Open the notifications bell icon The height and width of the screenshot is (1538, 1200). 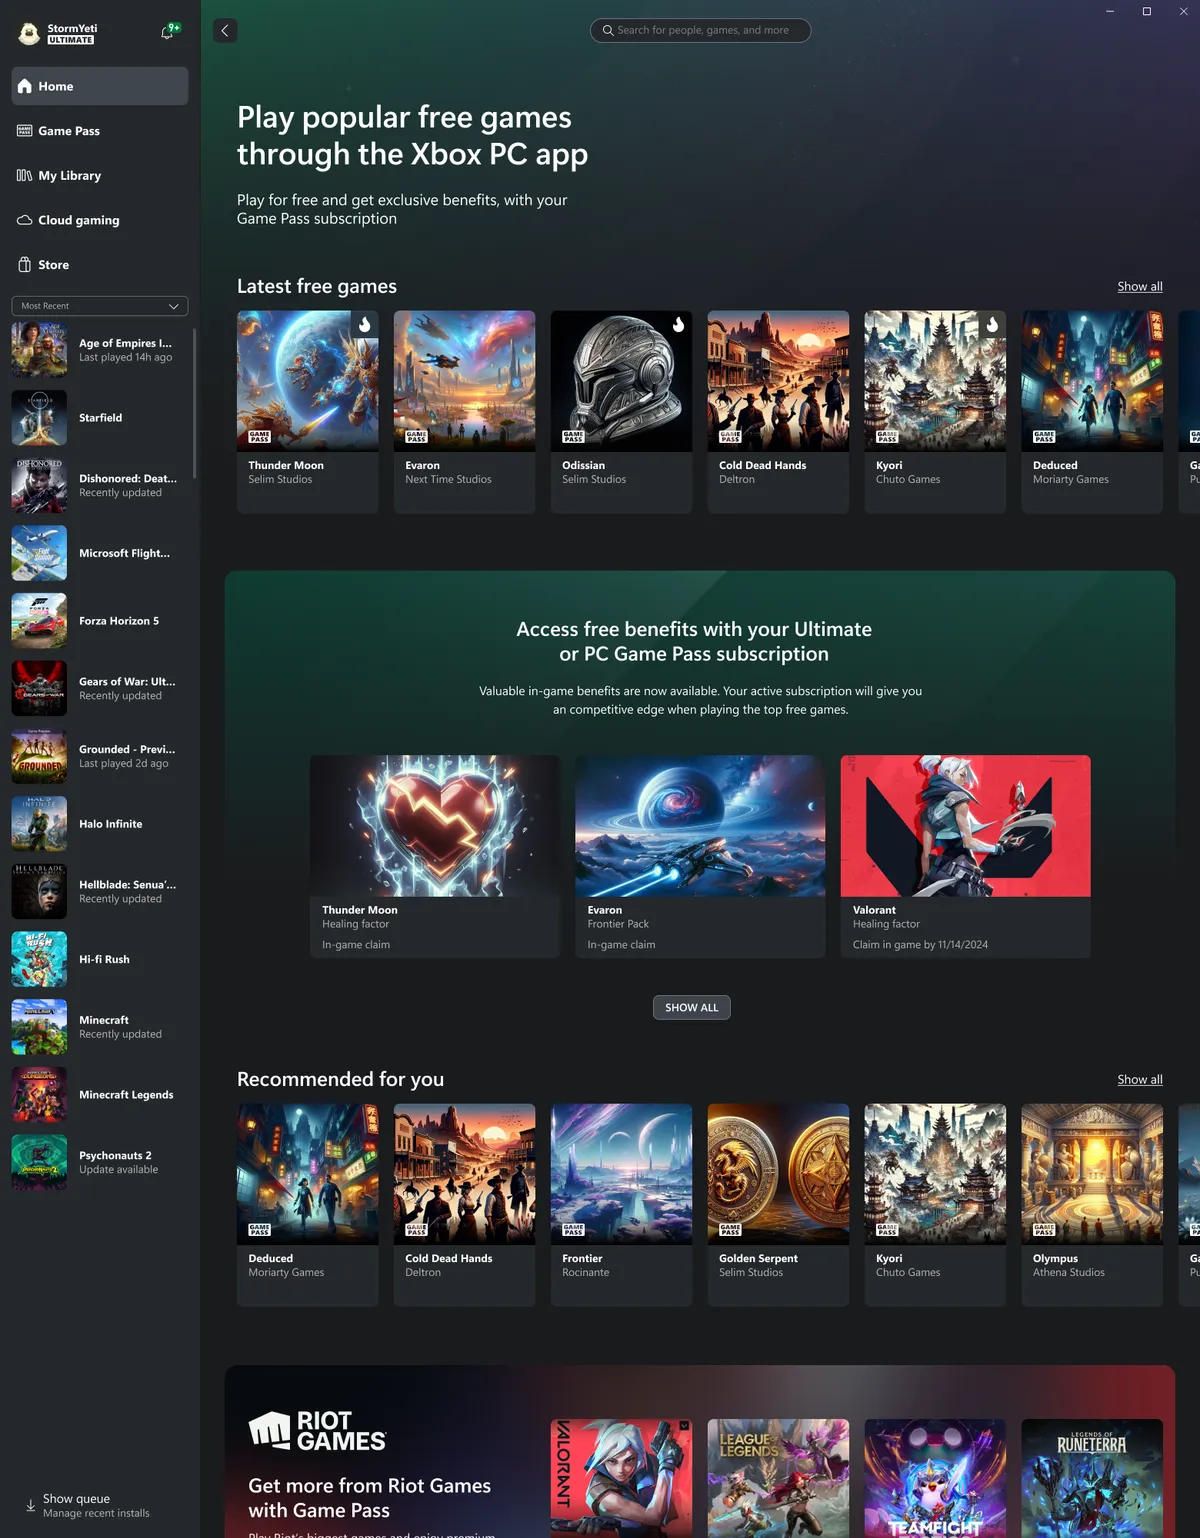168,32
